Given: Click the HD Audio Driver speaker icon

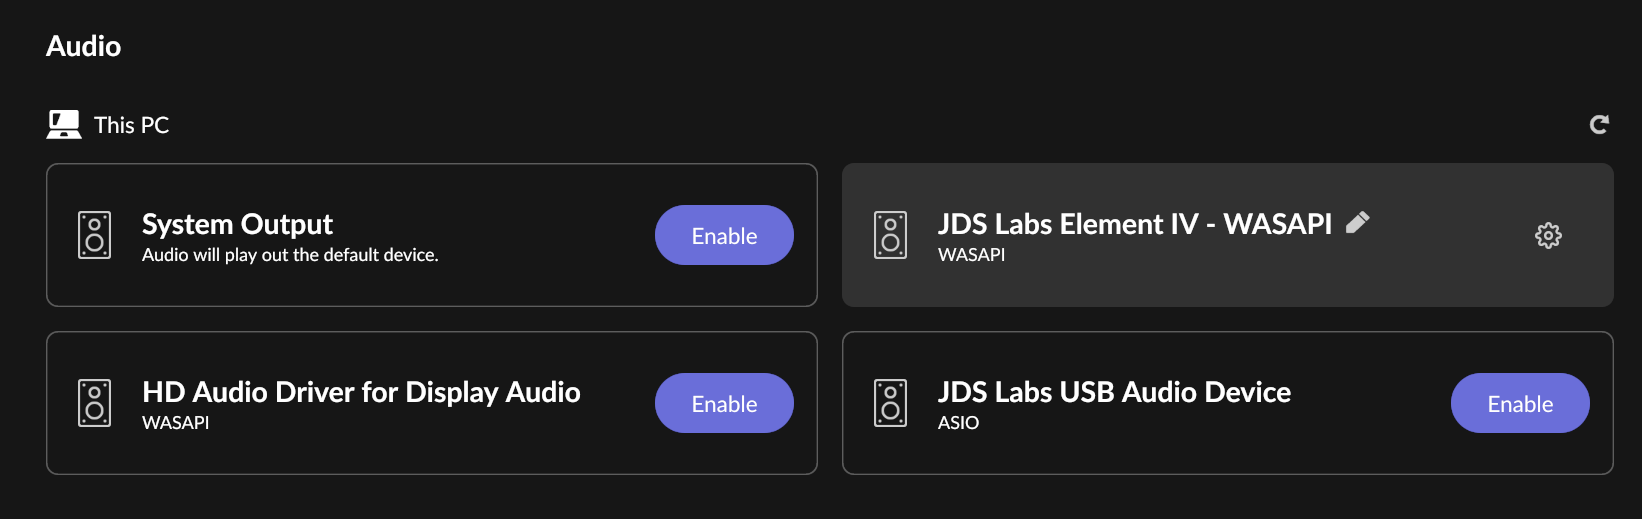Looking at the screenshot, I should tap(95, 403).
